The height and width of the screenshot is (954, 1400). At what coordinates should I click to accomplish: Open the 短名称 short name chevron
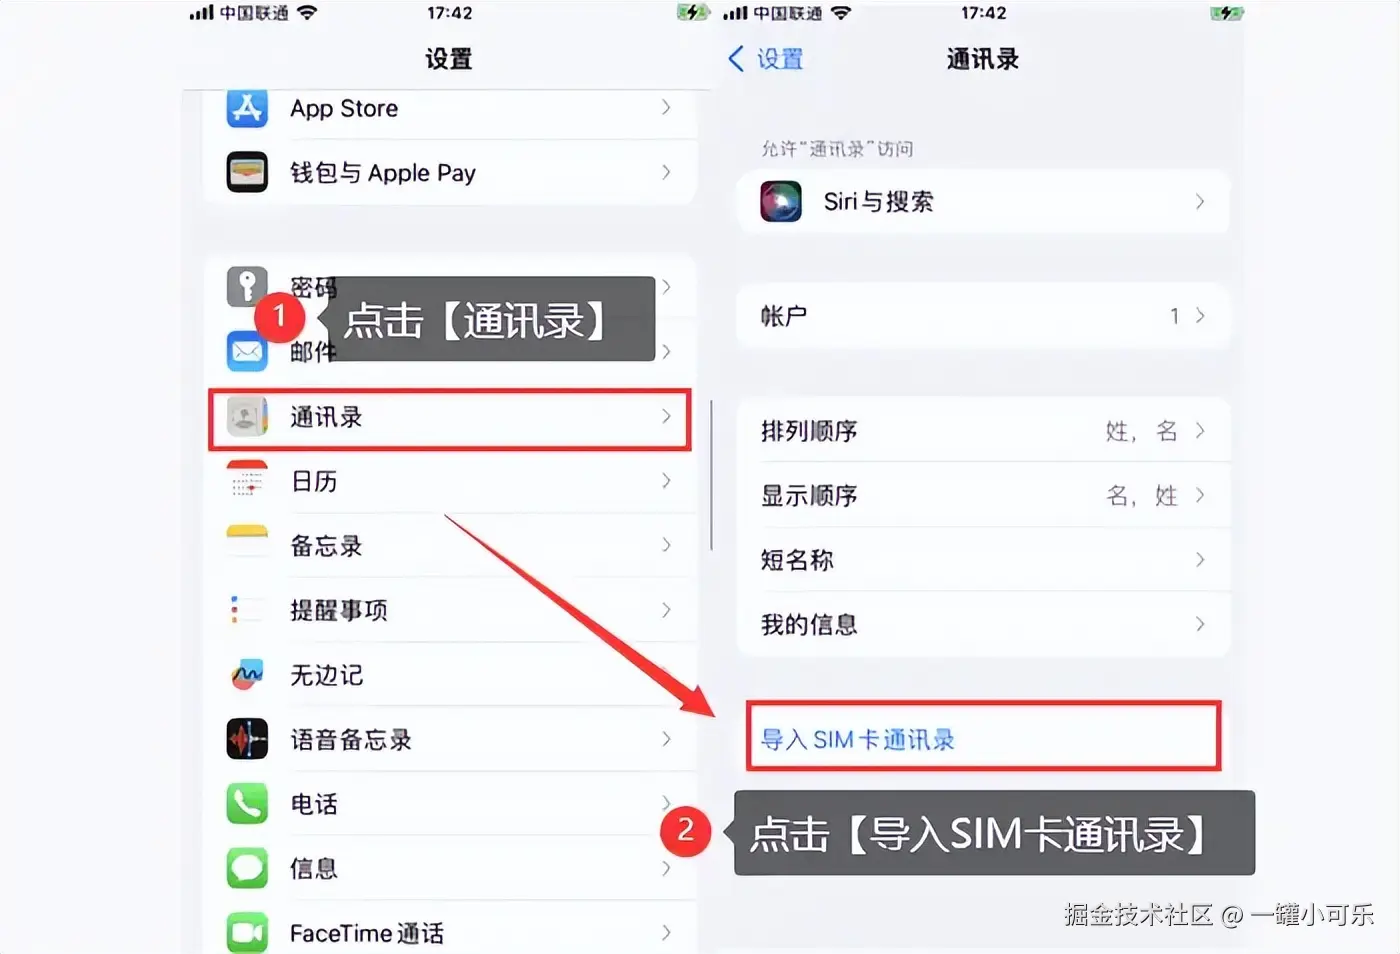1200,559
